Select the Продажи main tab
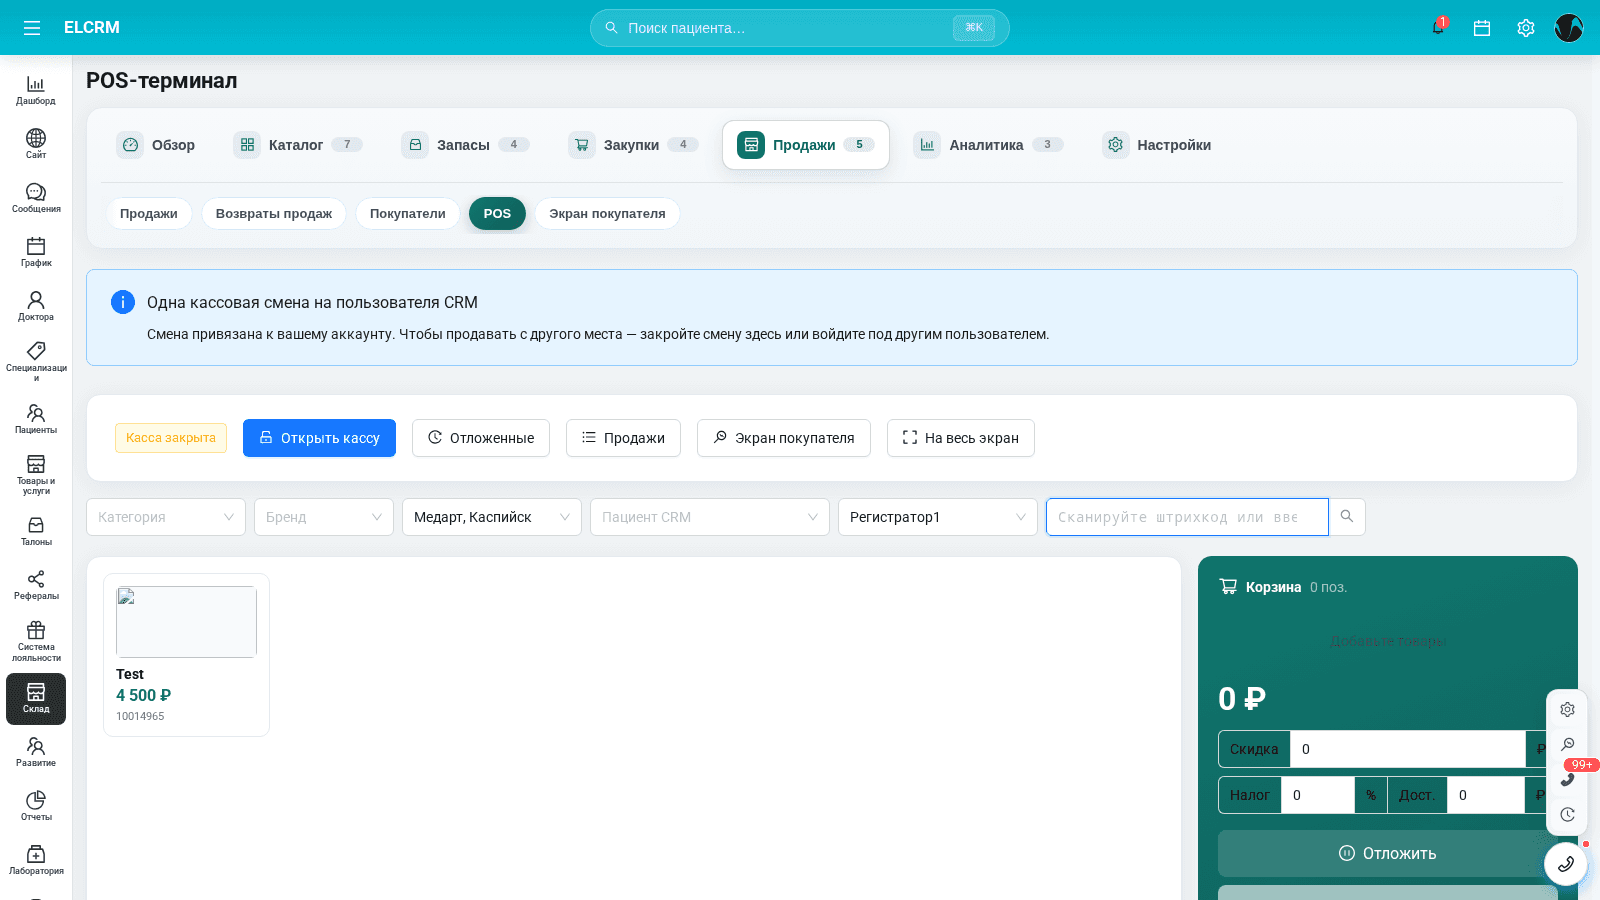Viewport: 1600px width, 900px height. tap(806, 145)
